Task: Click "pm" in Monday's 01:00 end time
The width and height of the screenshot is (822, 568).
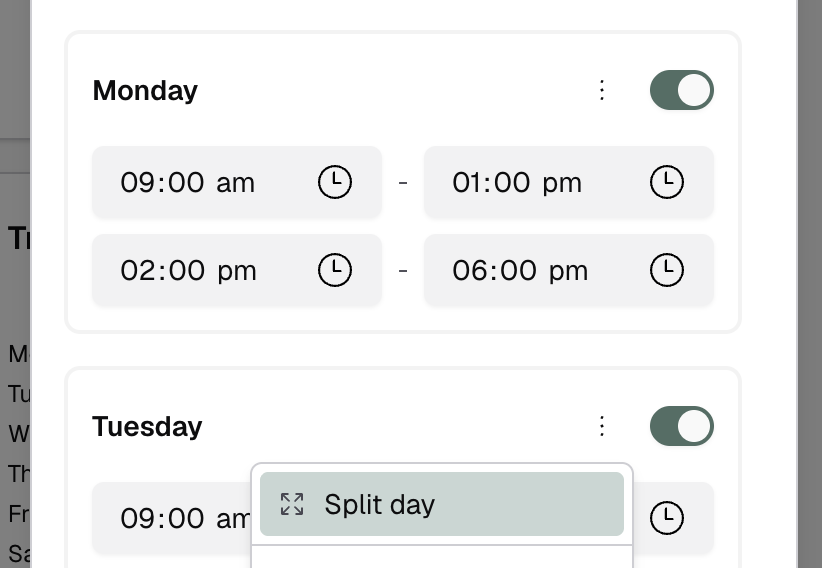Action: (x=562, y=183)
